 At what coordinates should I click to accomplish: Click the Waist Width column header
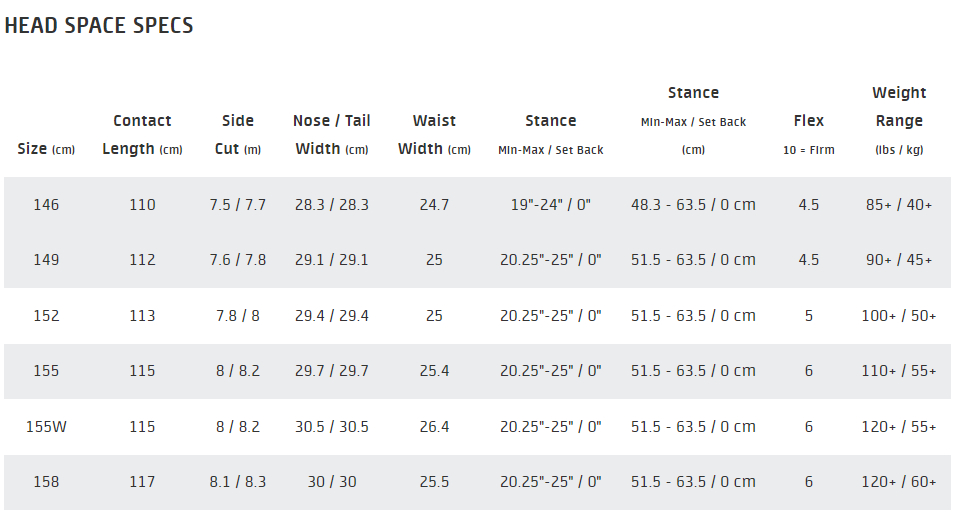click(434, 134)
